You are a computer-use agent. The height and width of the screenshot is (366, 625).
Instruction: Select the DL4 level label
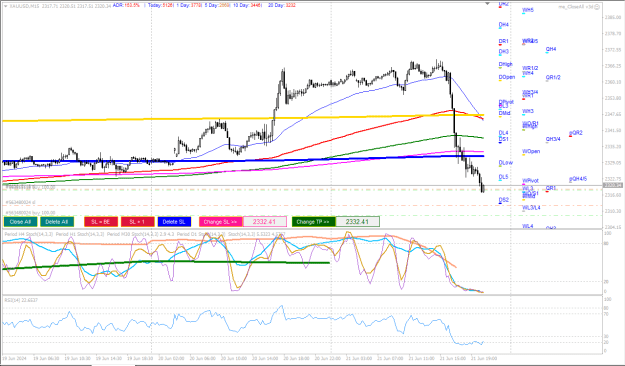pos(503,133)
